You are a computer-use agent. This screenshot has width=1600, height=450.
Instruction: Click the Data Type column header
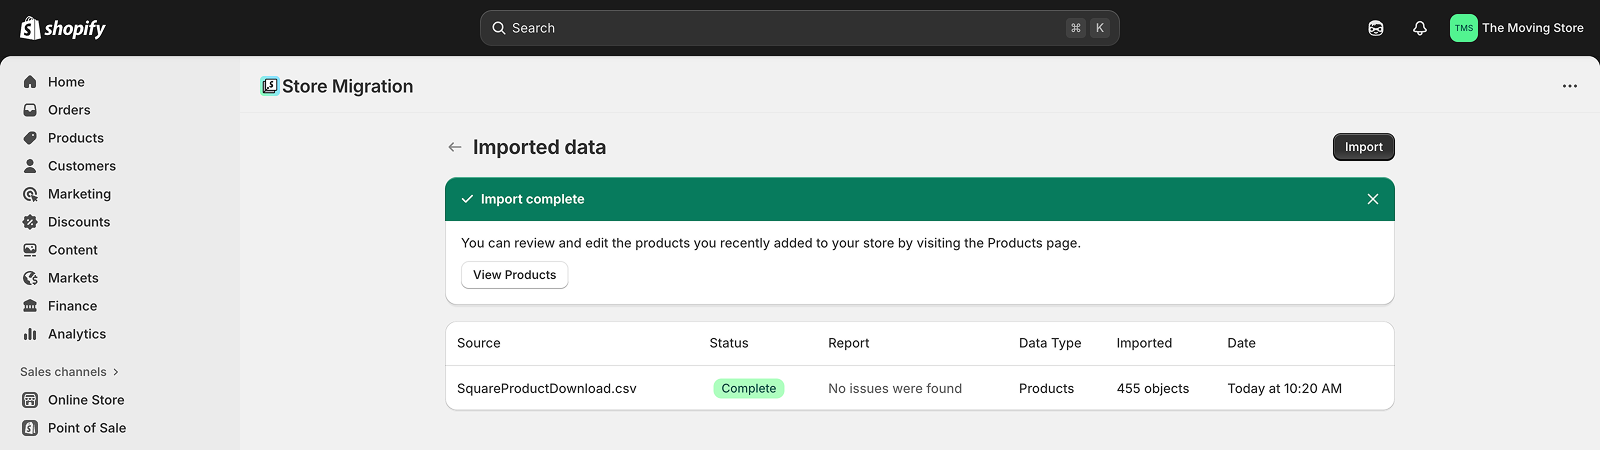(x=1050, y=343)
